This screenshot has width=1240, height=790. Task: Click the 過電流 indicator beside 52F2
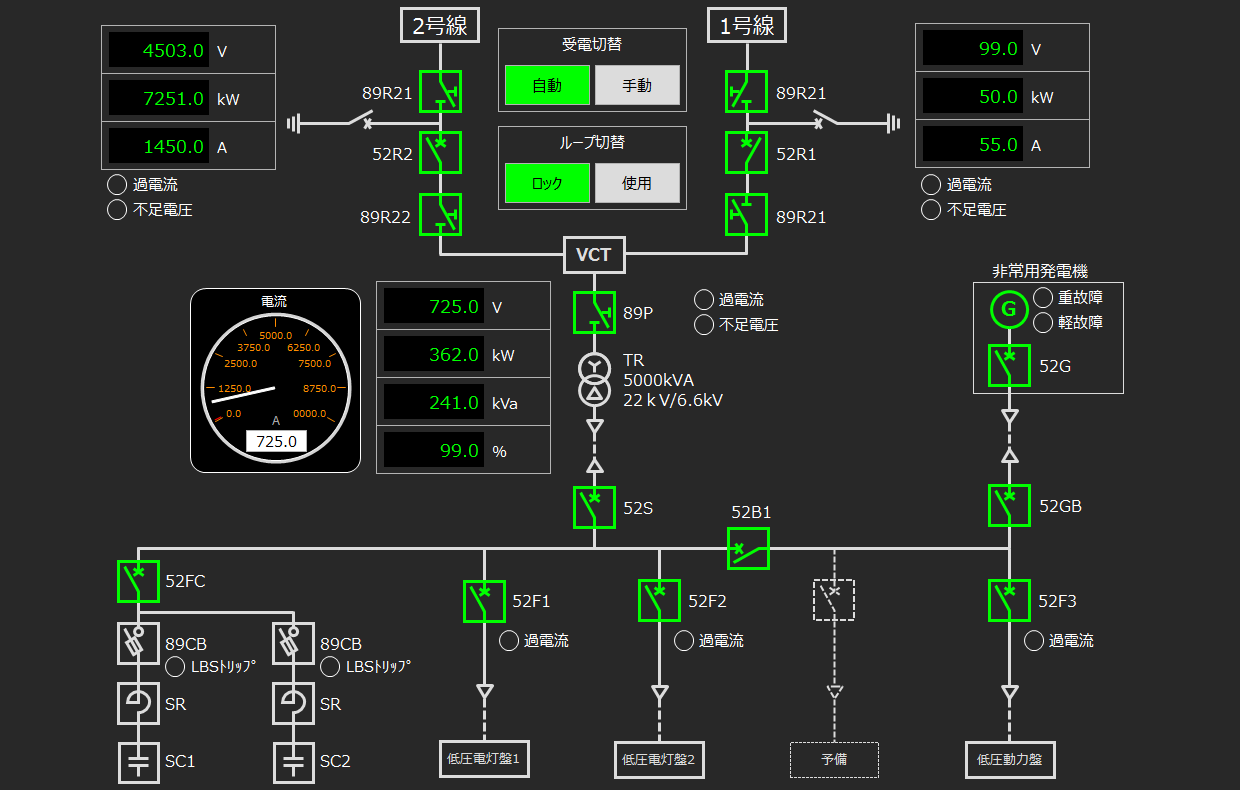coord(683,641)
